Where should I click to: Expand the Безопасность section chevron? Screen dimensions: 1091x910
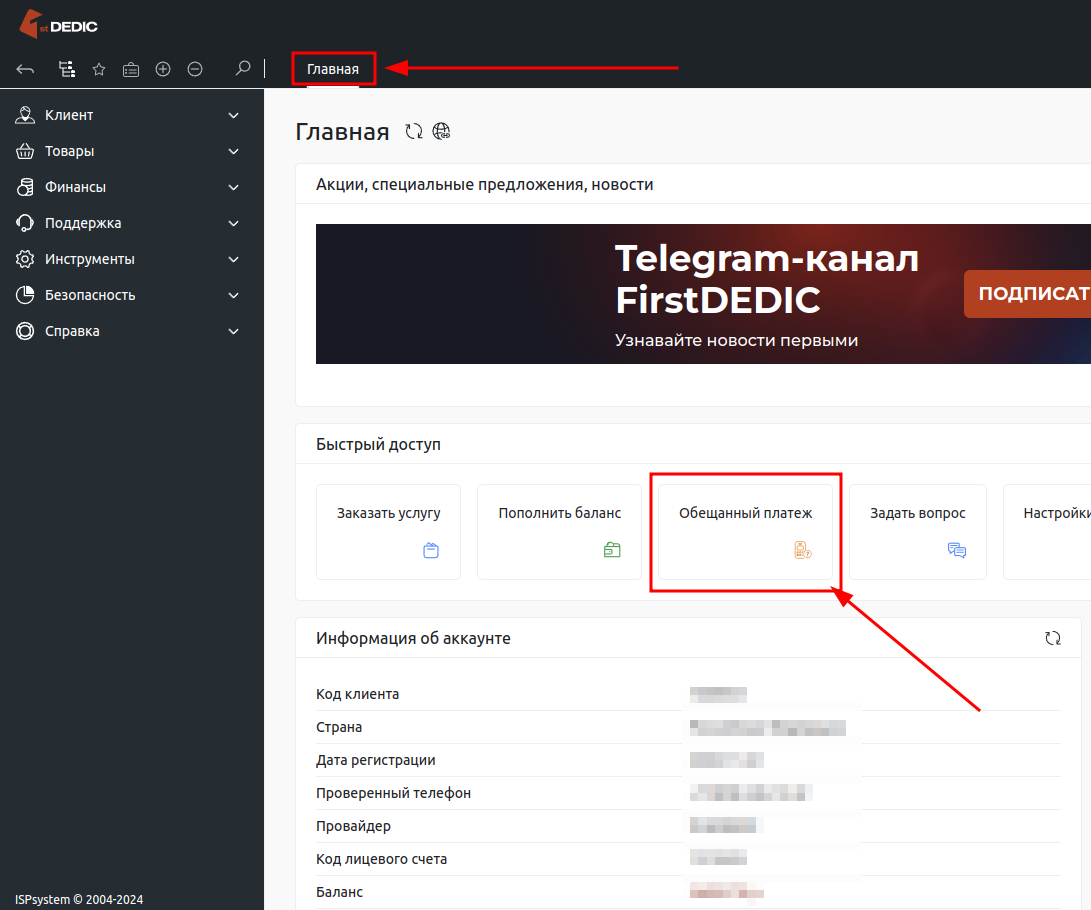coord(234,295)
